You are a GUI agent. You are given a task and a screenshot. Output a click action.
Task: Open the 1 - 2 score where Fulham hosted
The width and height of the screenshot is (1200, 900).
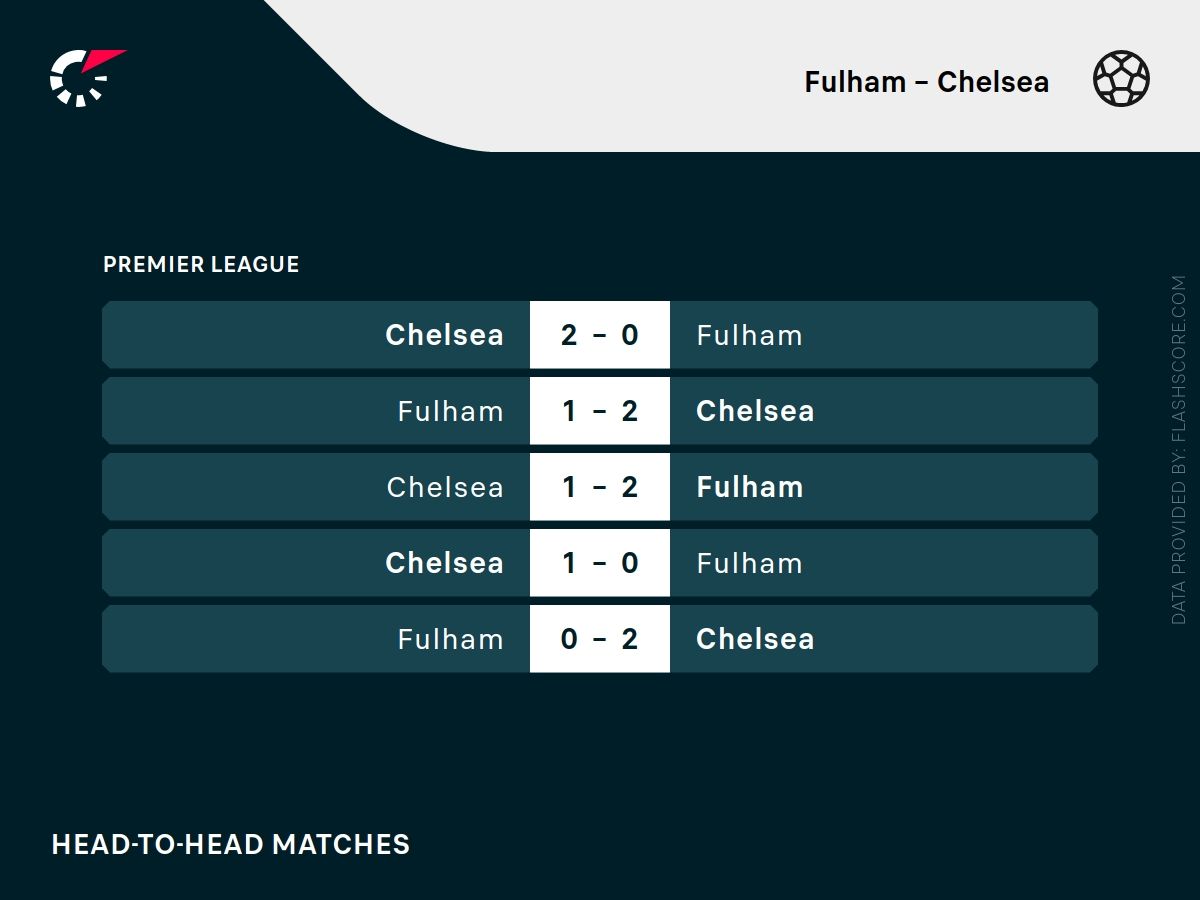point(600,411)
